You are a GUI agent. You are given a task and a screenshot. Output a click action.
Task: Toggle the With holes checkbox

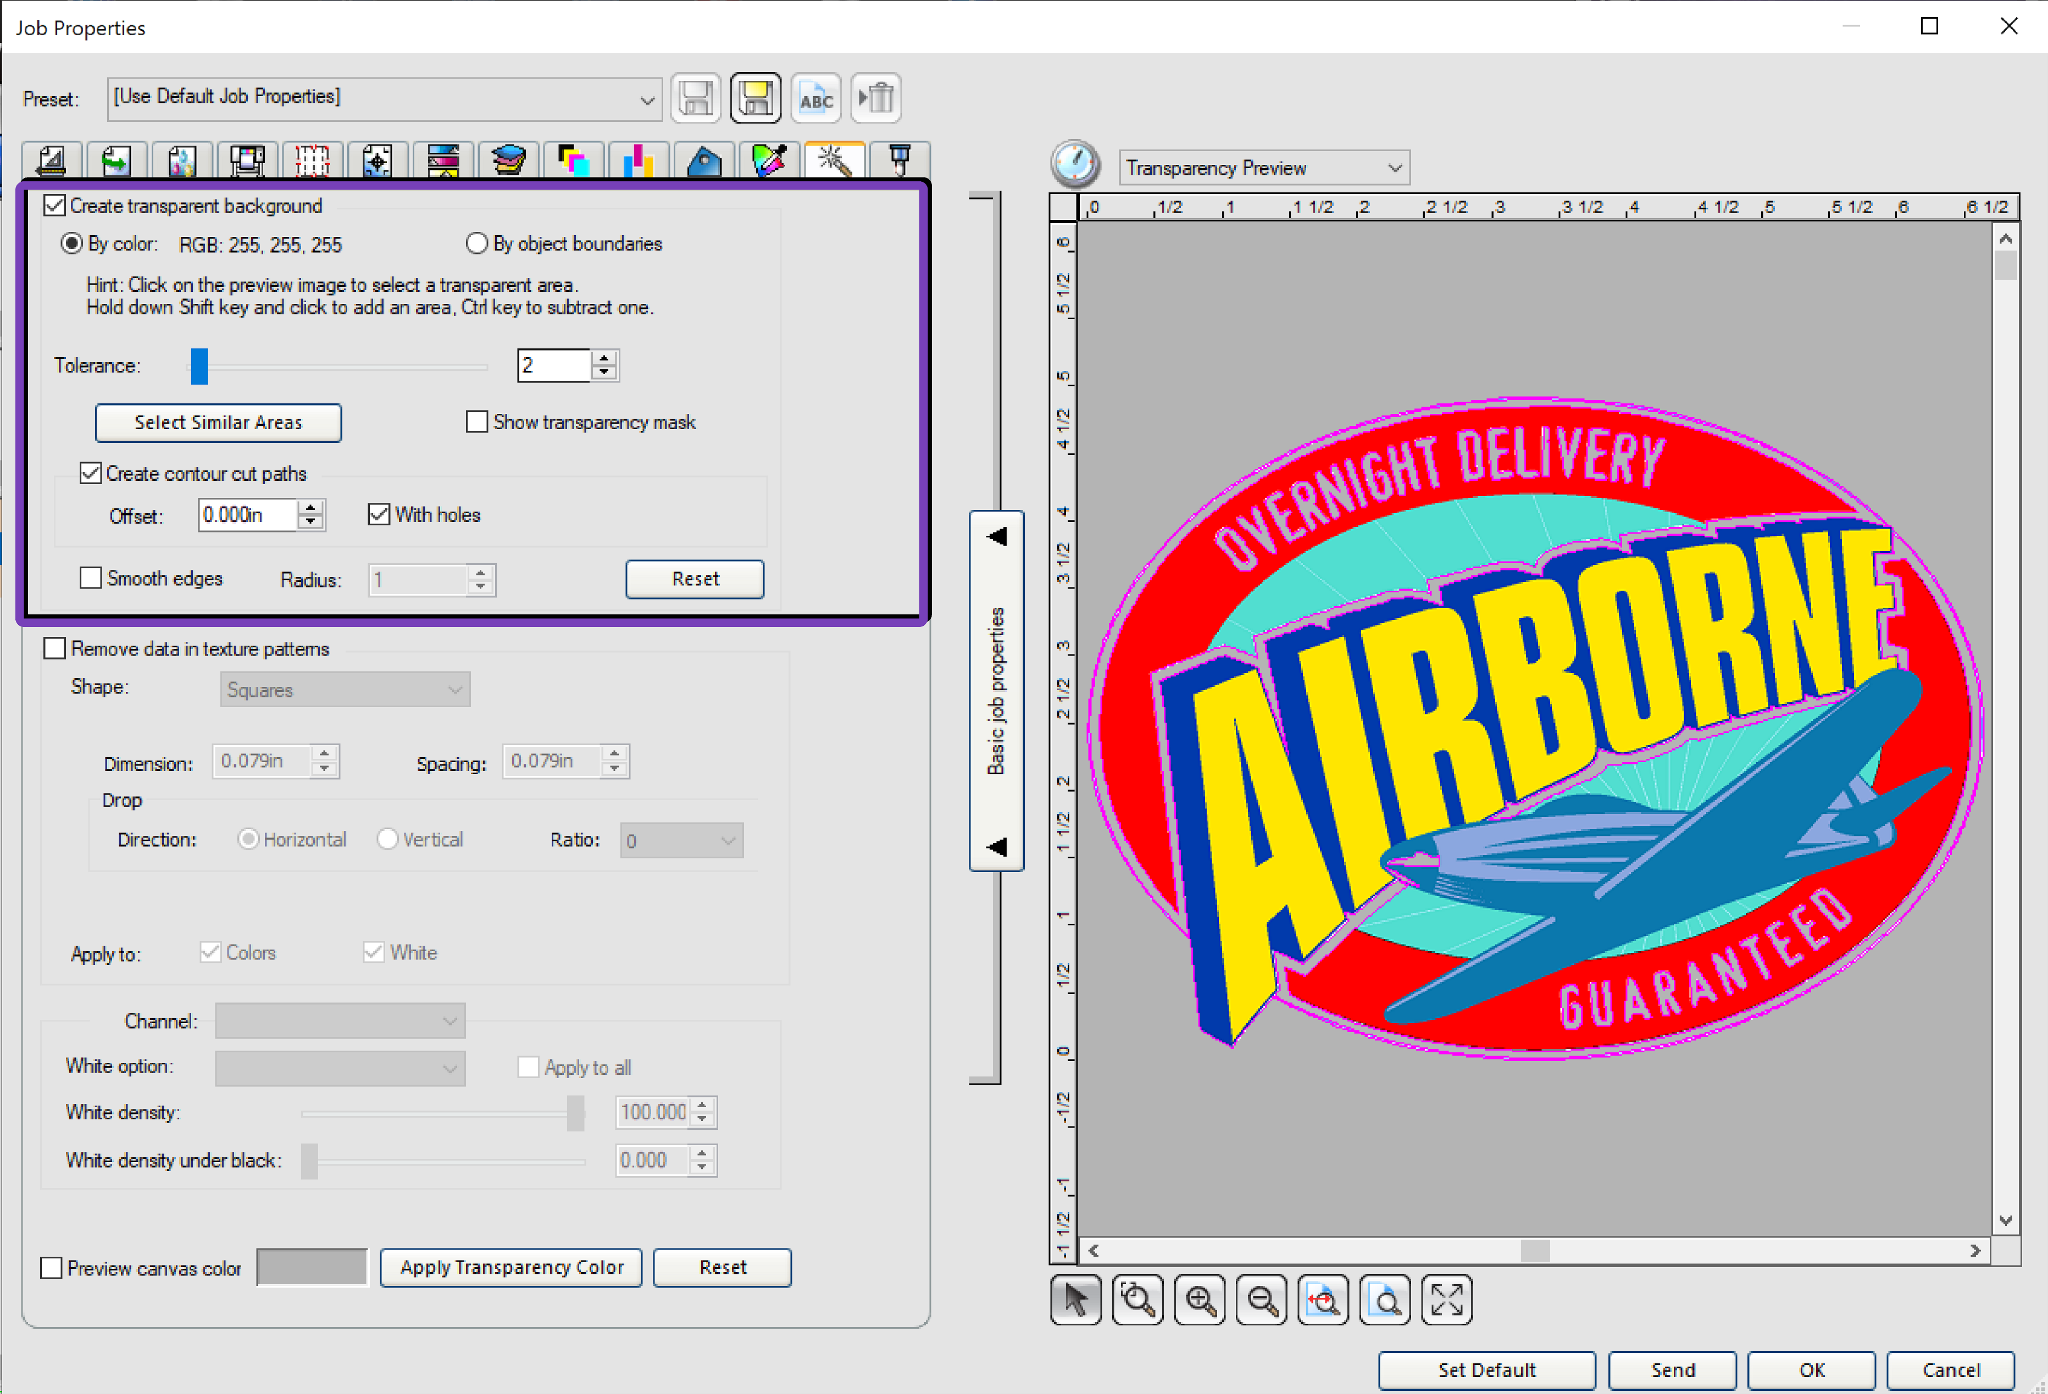pyautogui.click(x=379, y=514)
